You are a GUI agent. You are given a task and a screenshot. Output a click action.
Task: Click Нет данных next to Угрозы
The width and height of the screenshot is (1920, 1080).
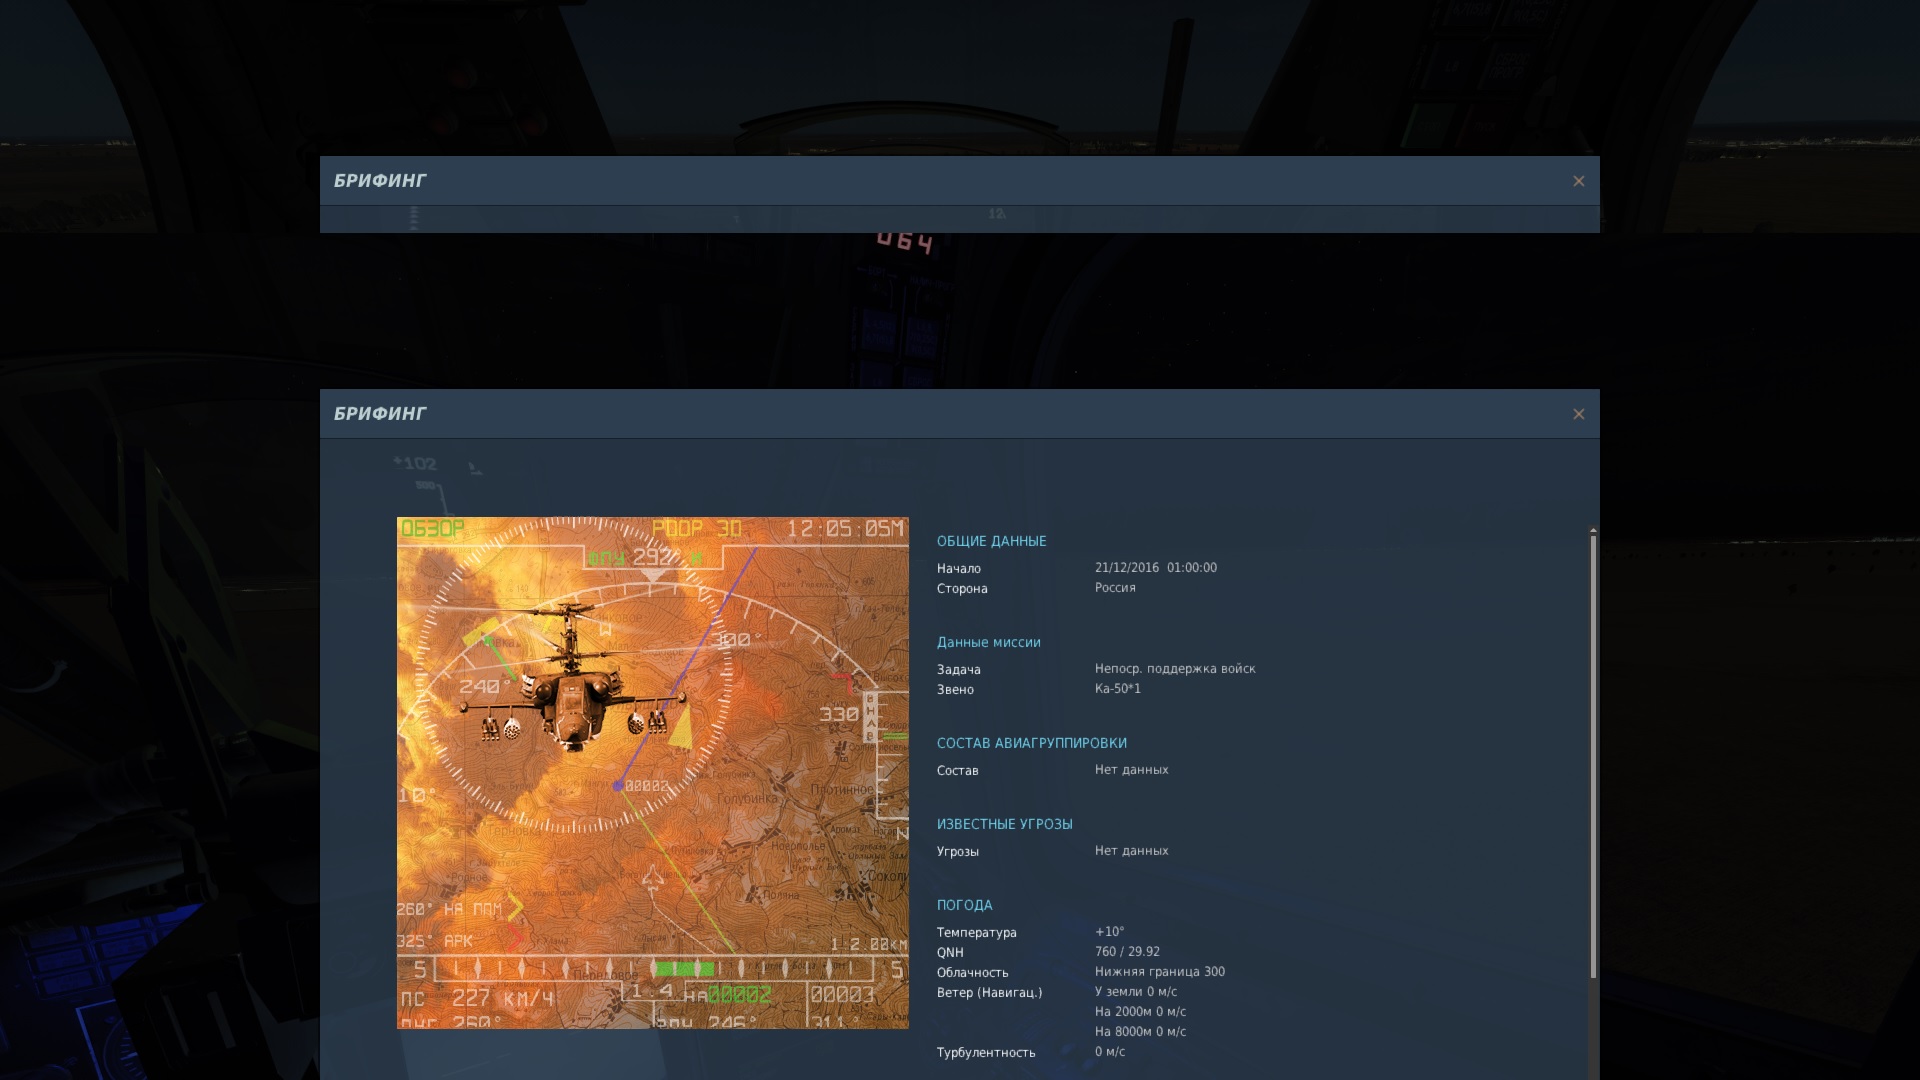point(1131,851)
